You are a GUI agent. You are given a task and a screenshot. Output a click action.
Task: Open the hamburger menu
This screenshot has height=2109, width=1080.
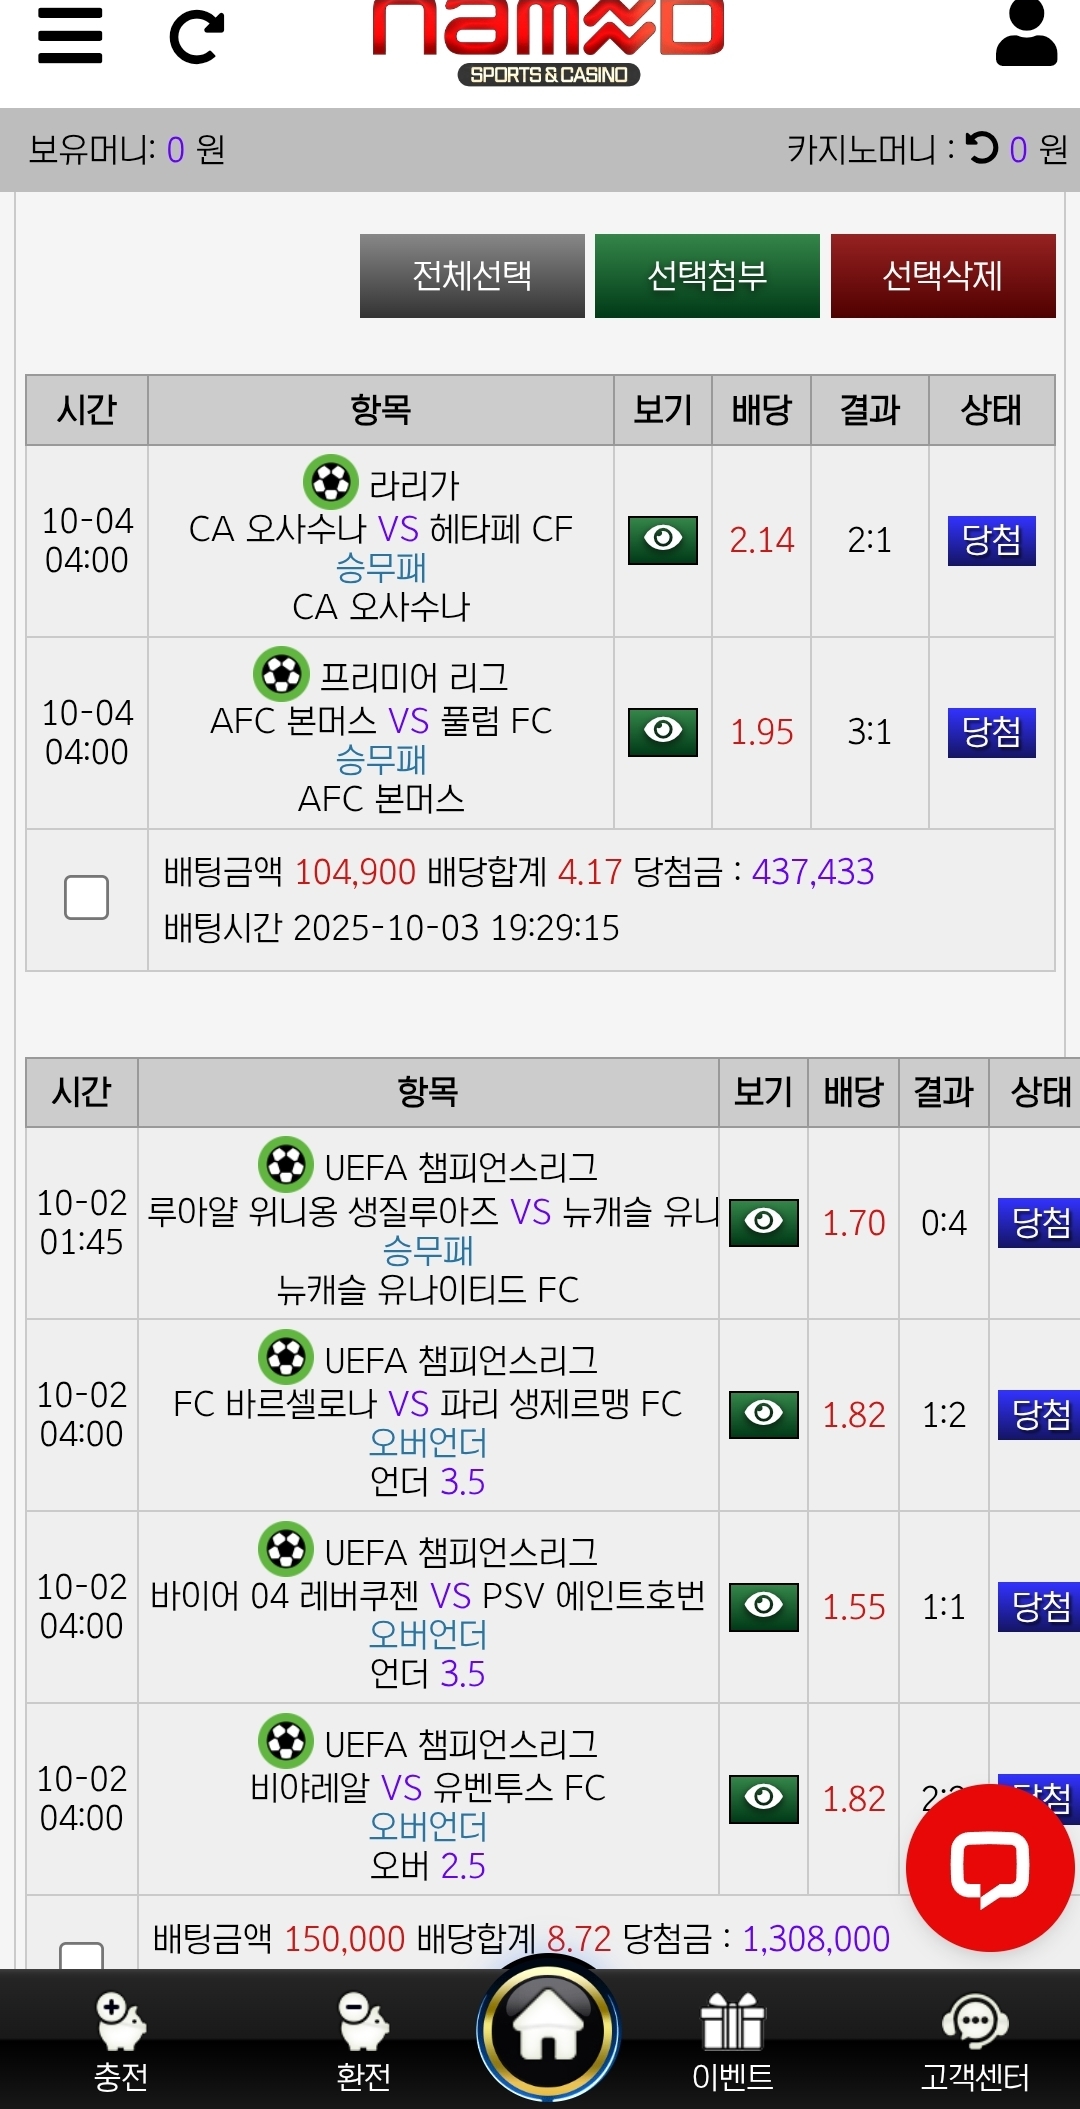pos(70,36)
